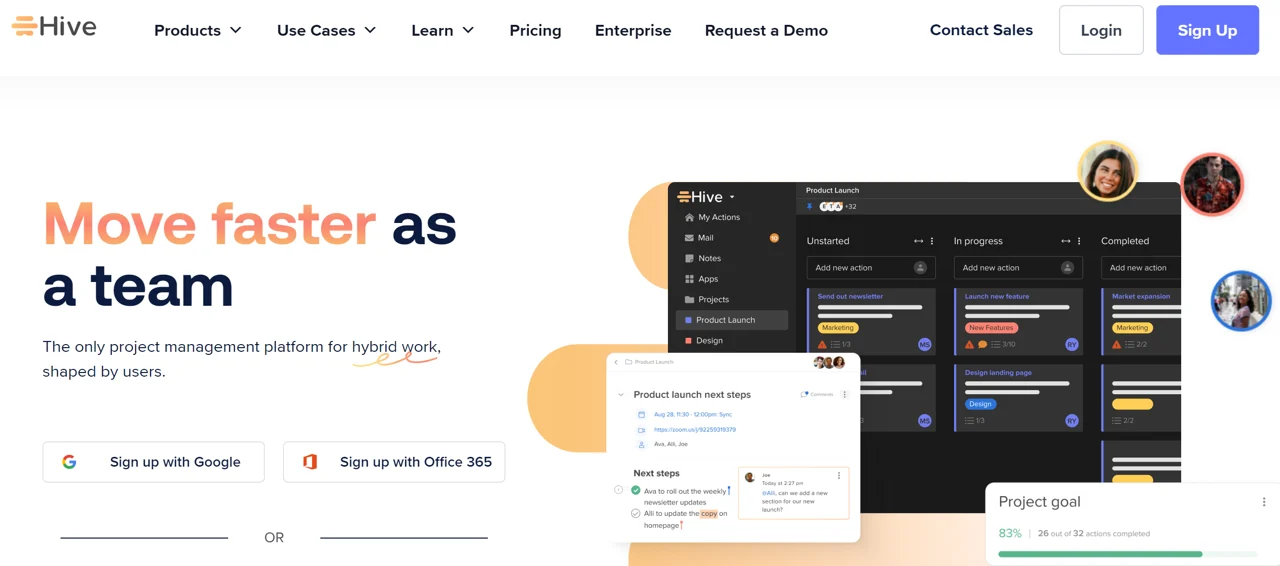
Task: Click the pin icon under Product Launch title
Action: tap(810, 206)
